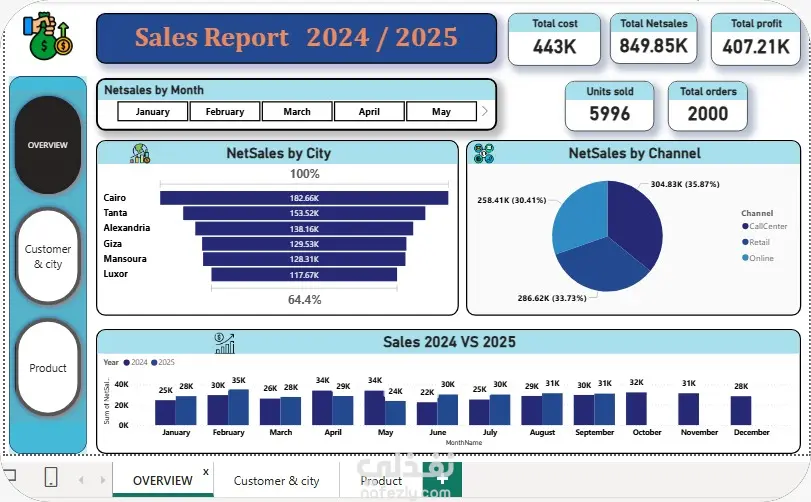The height and width of the screenshot is (502, 811).
Task: Switch to the Product page tab
Action: (x=381, y=480)
